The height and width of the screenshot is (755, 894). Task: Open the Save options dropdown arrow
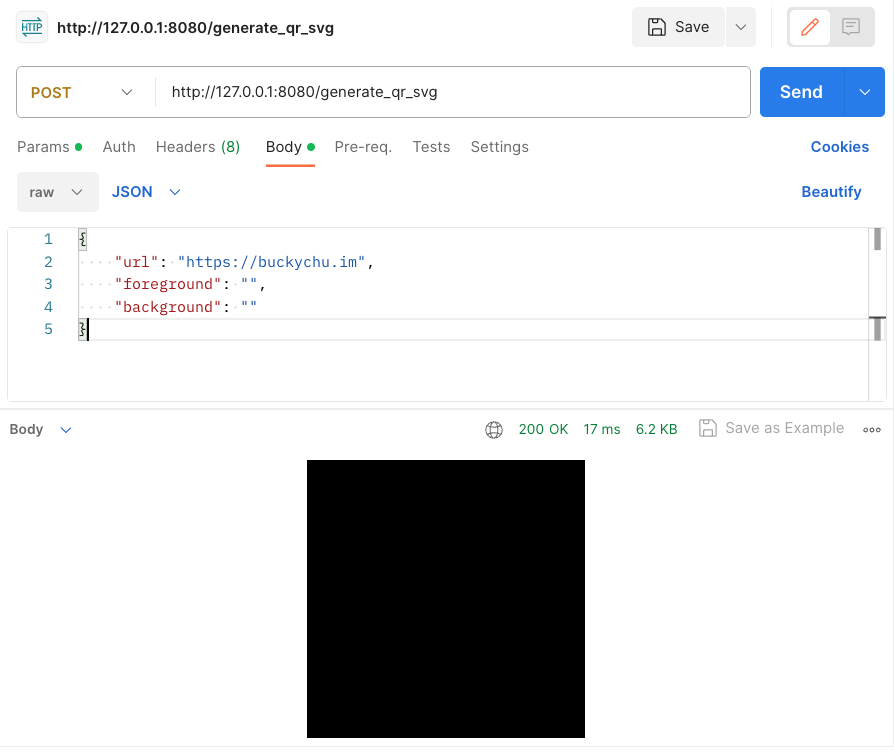(x=741, y=27)
